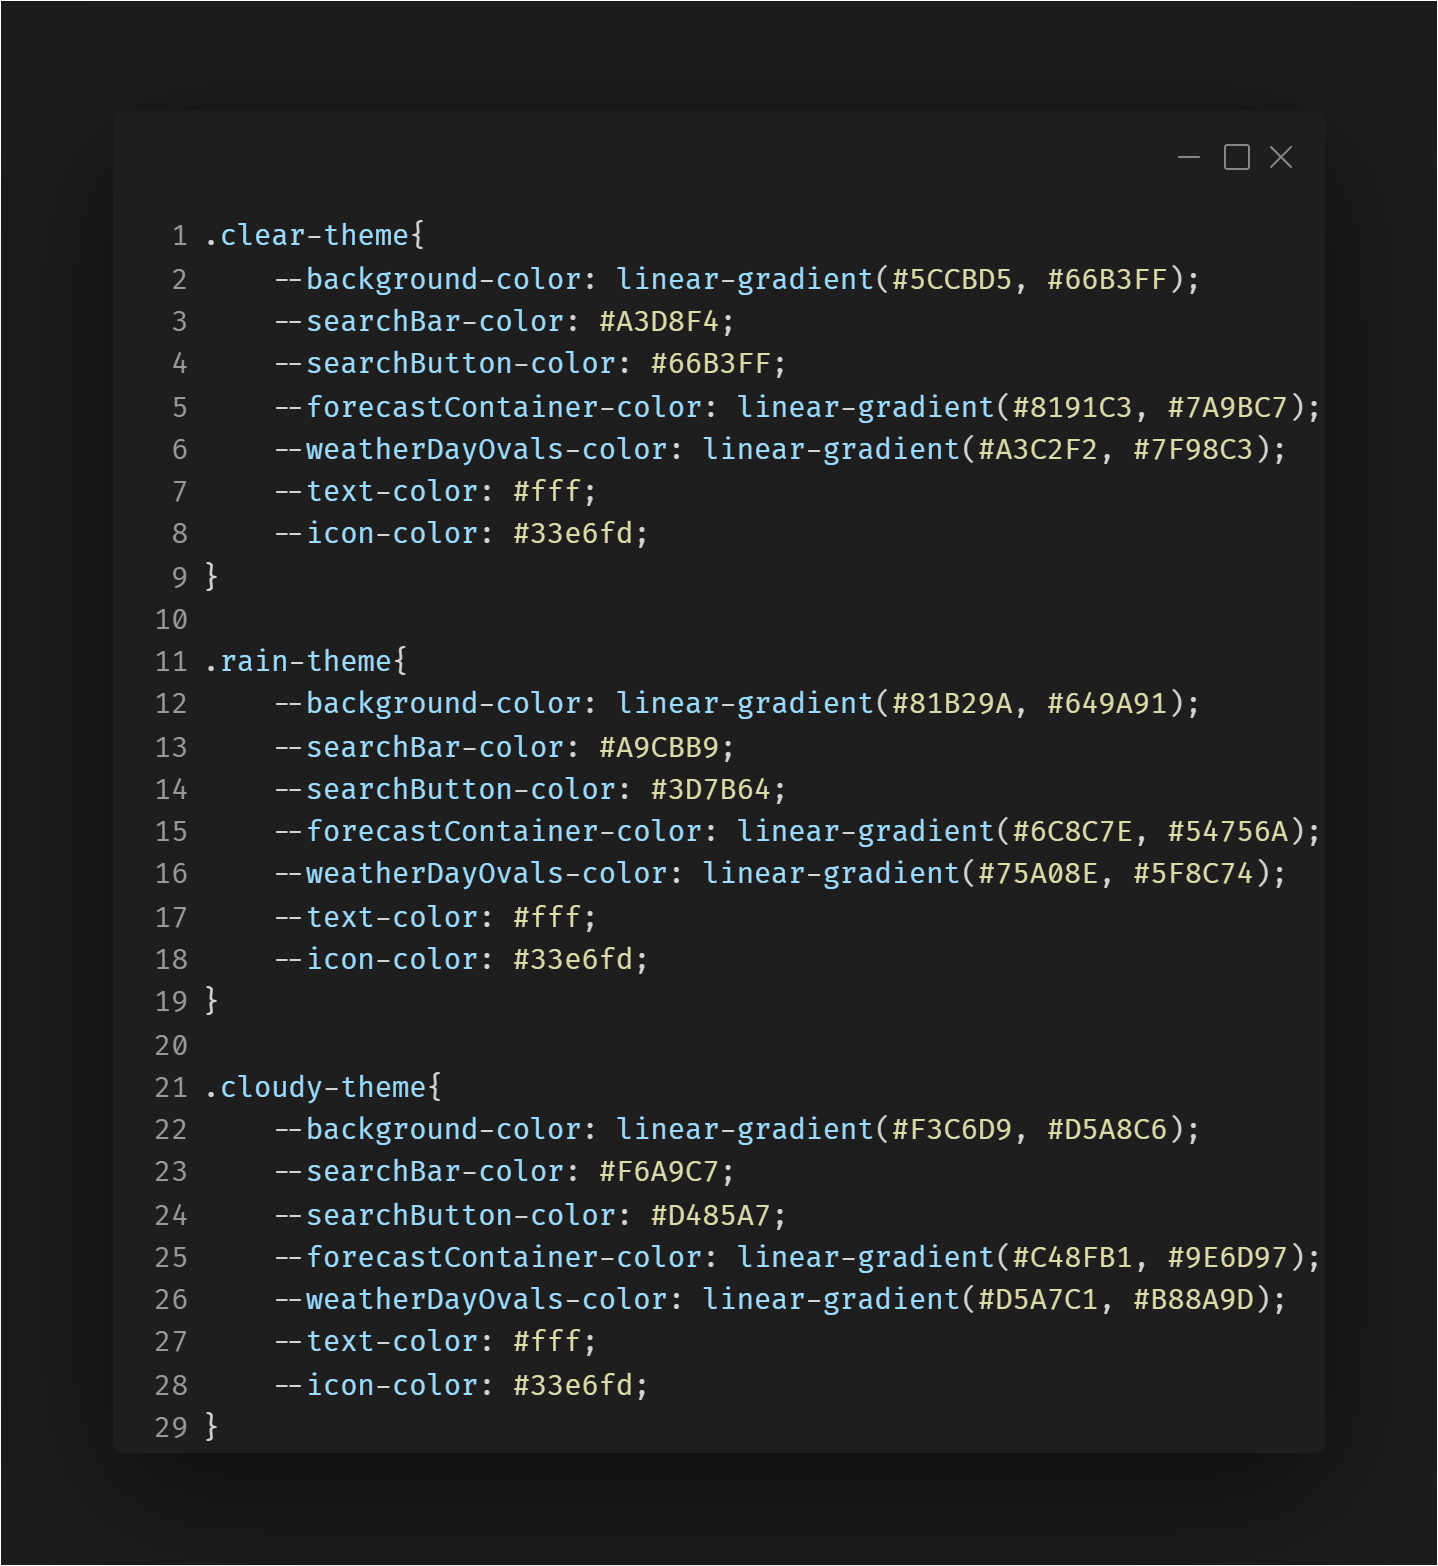The height and width of the screenshot is (1566, 1438).
Task: Click hex value #81B29A
Action: tap(951, 704)
